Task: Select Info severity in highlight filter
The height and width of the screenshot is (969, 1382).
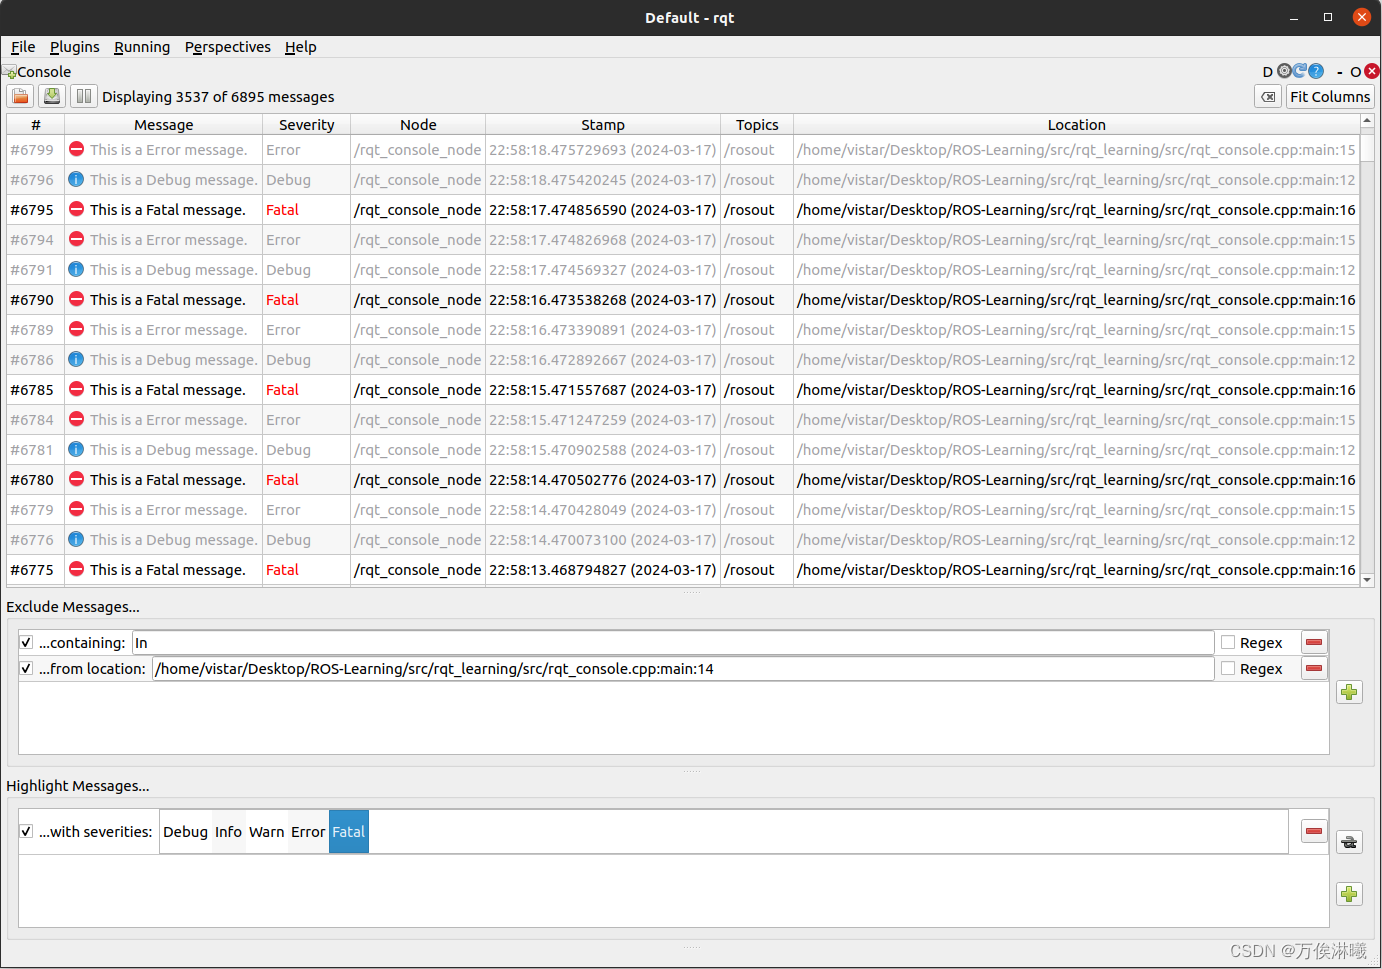Action: click(228, 832)
